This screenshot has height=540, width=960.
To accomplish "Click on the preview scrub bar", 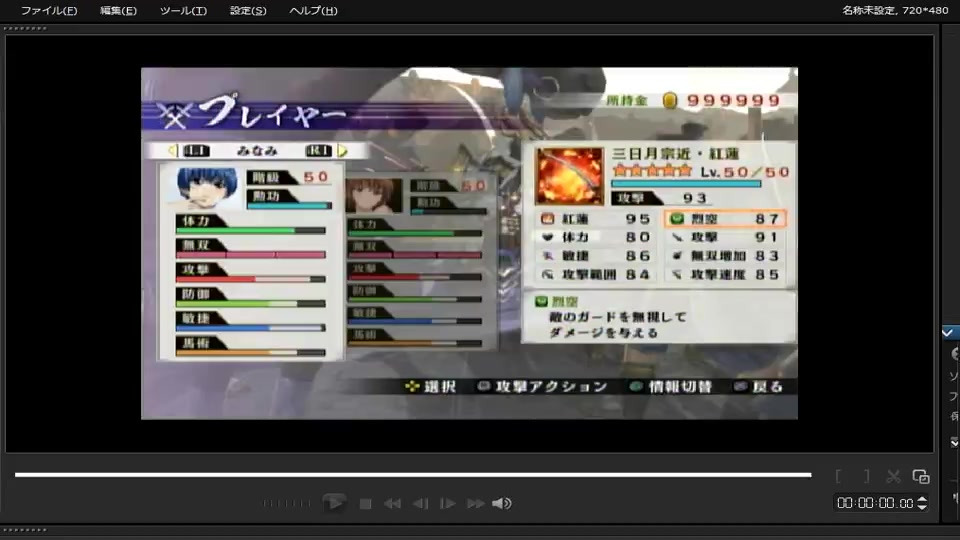I will (413, 474).
